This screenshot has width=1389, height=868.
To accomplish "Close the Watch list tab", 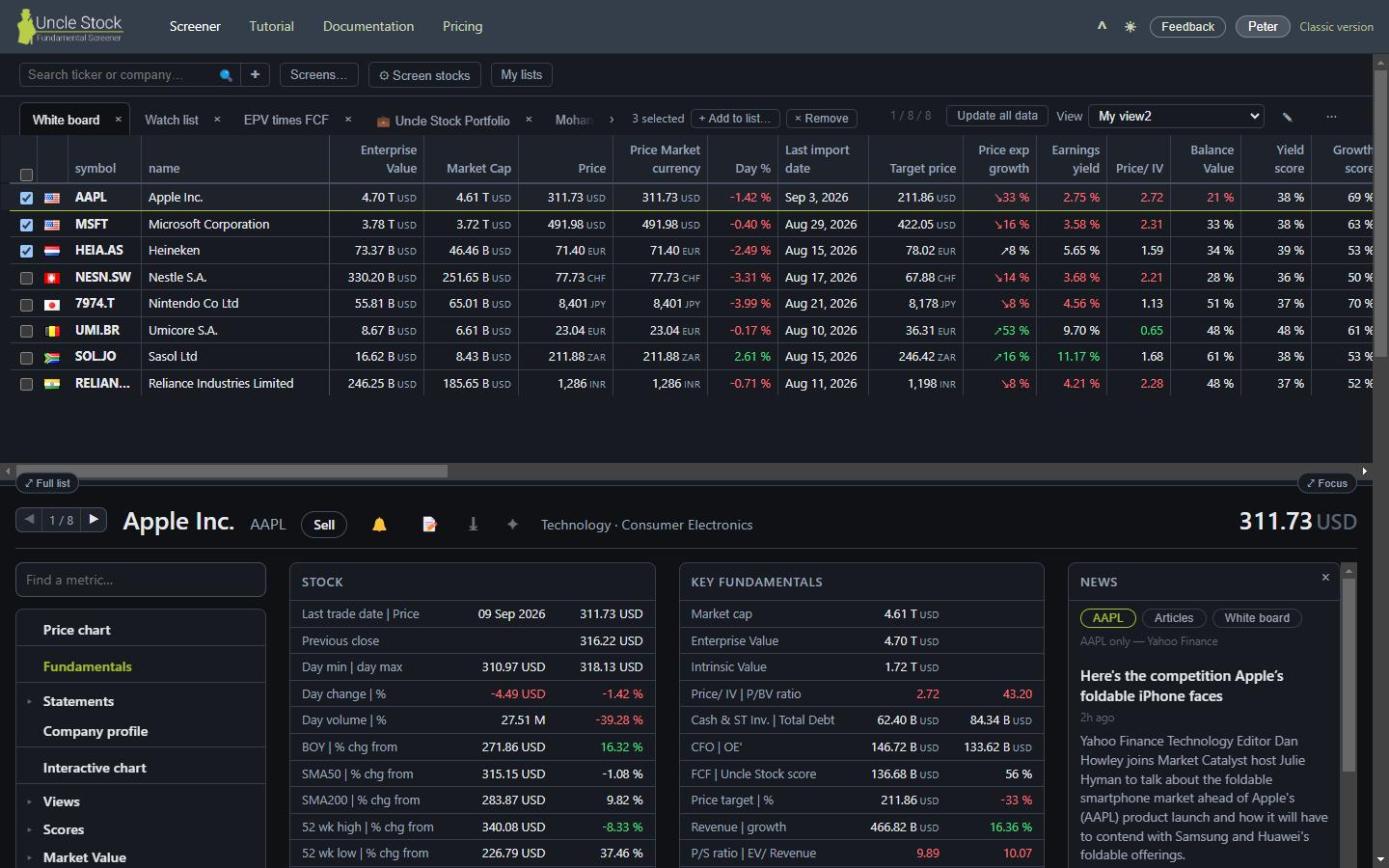I will (217, 119).
